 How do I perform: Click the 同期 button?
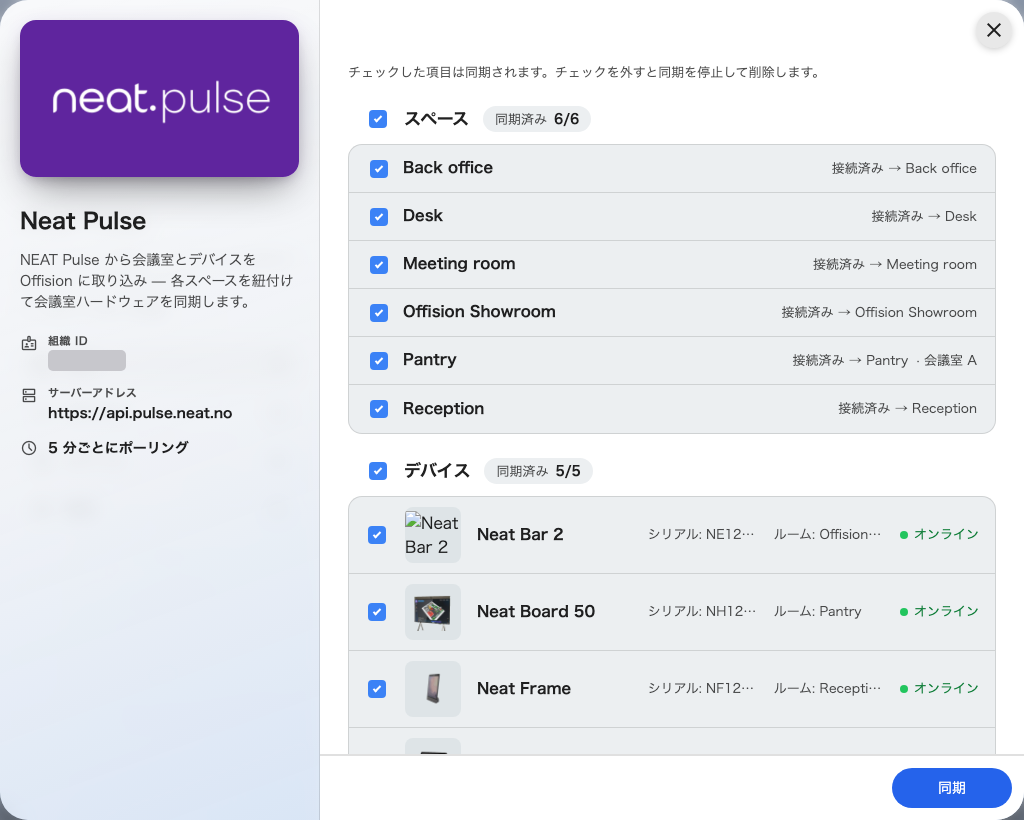point(951,787)
